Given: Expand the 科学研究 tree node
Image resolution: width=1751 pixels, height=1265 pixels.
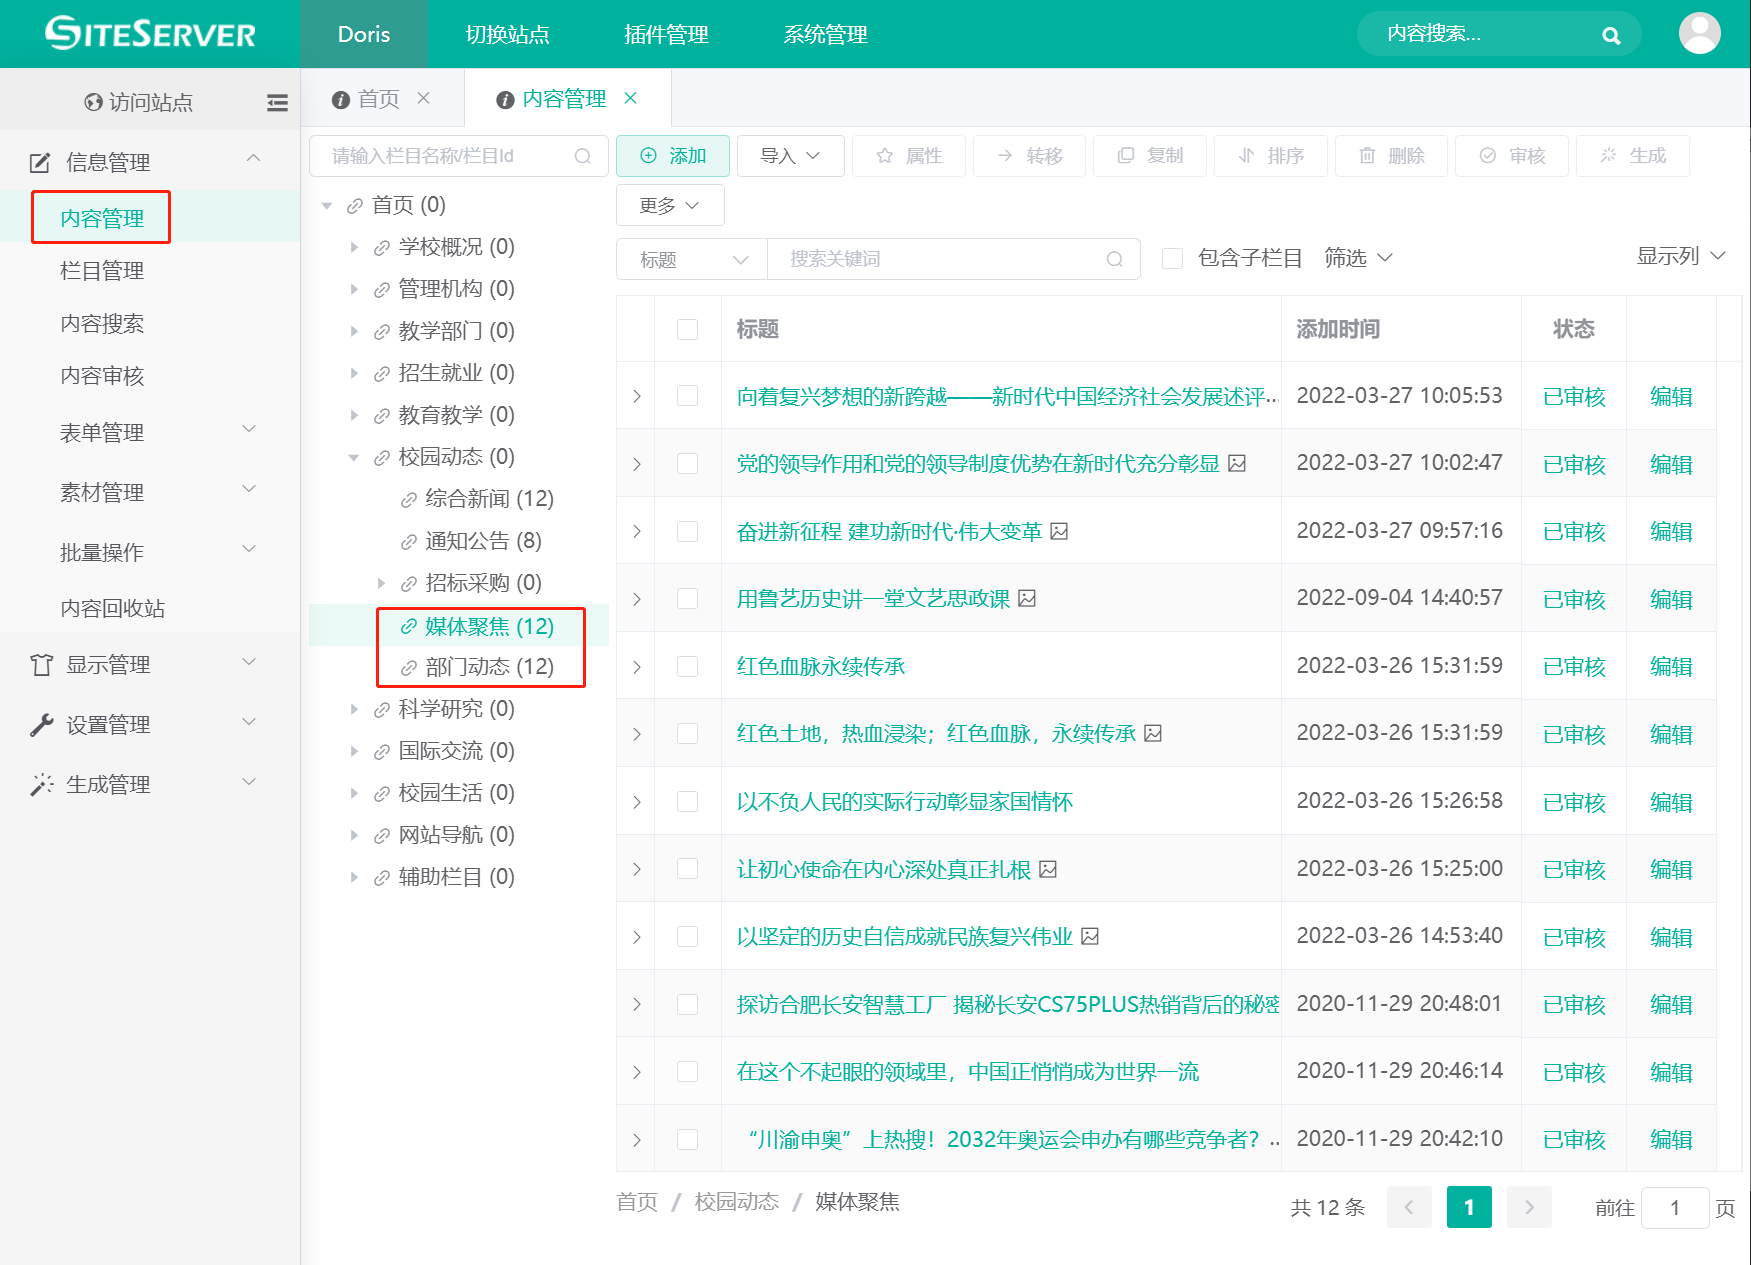Looking at the screenshot, I should point(354,709).
